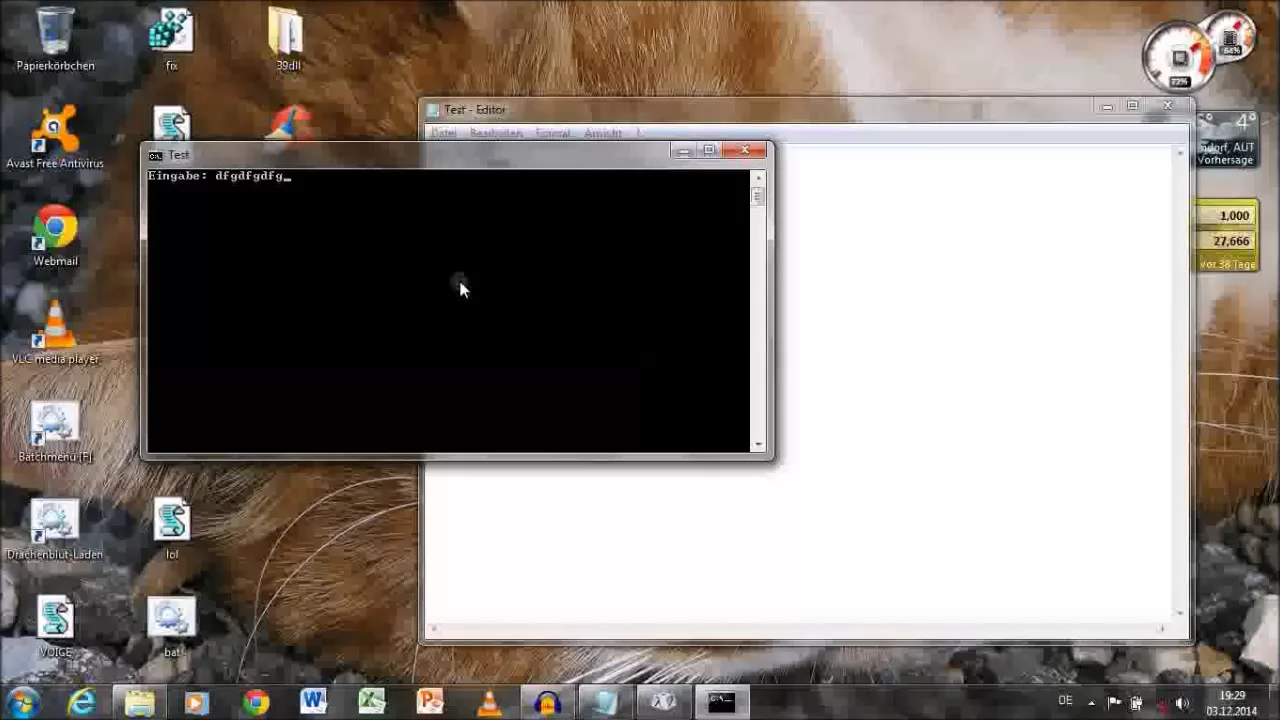This screenshot has height=720, width=1280.
Task: Select the Drachenblut-Laden desktop shortcut
Action: click(x=55, y=522)
